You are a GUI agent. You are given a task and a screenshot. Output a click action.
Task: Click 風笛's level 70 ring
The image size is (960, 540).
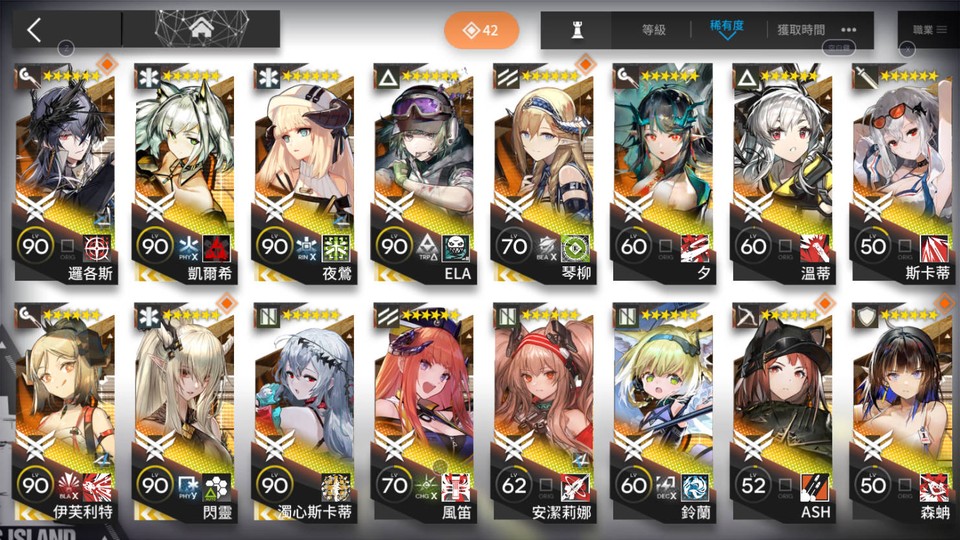(394, 486)
